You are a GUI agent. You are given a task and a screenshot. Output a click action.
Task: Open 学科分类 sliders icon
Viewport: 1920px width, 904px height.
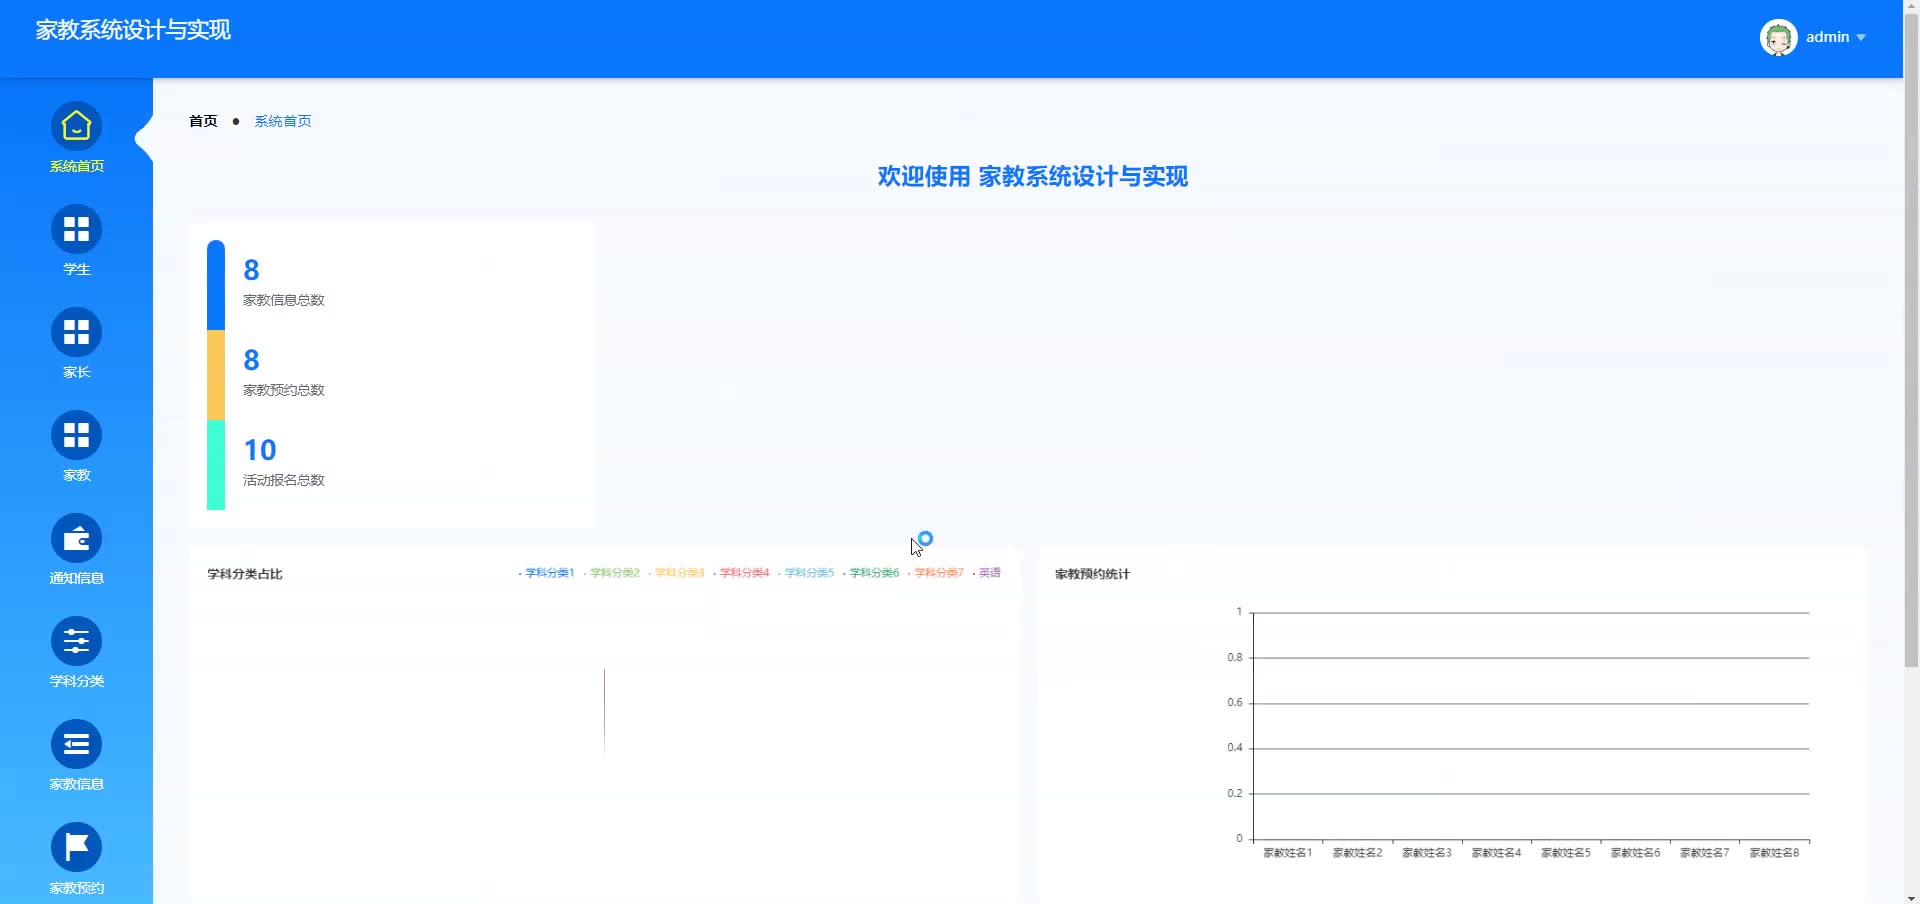[x=76, y=642]
